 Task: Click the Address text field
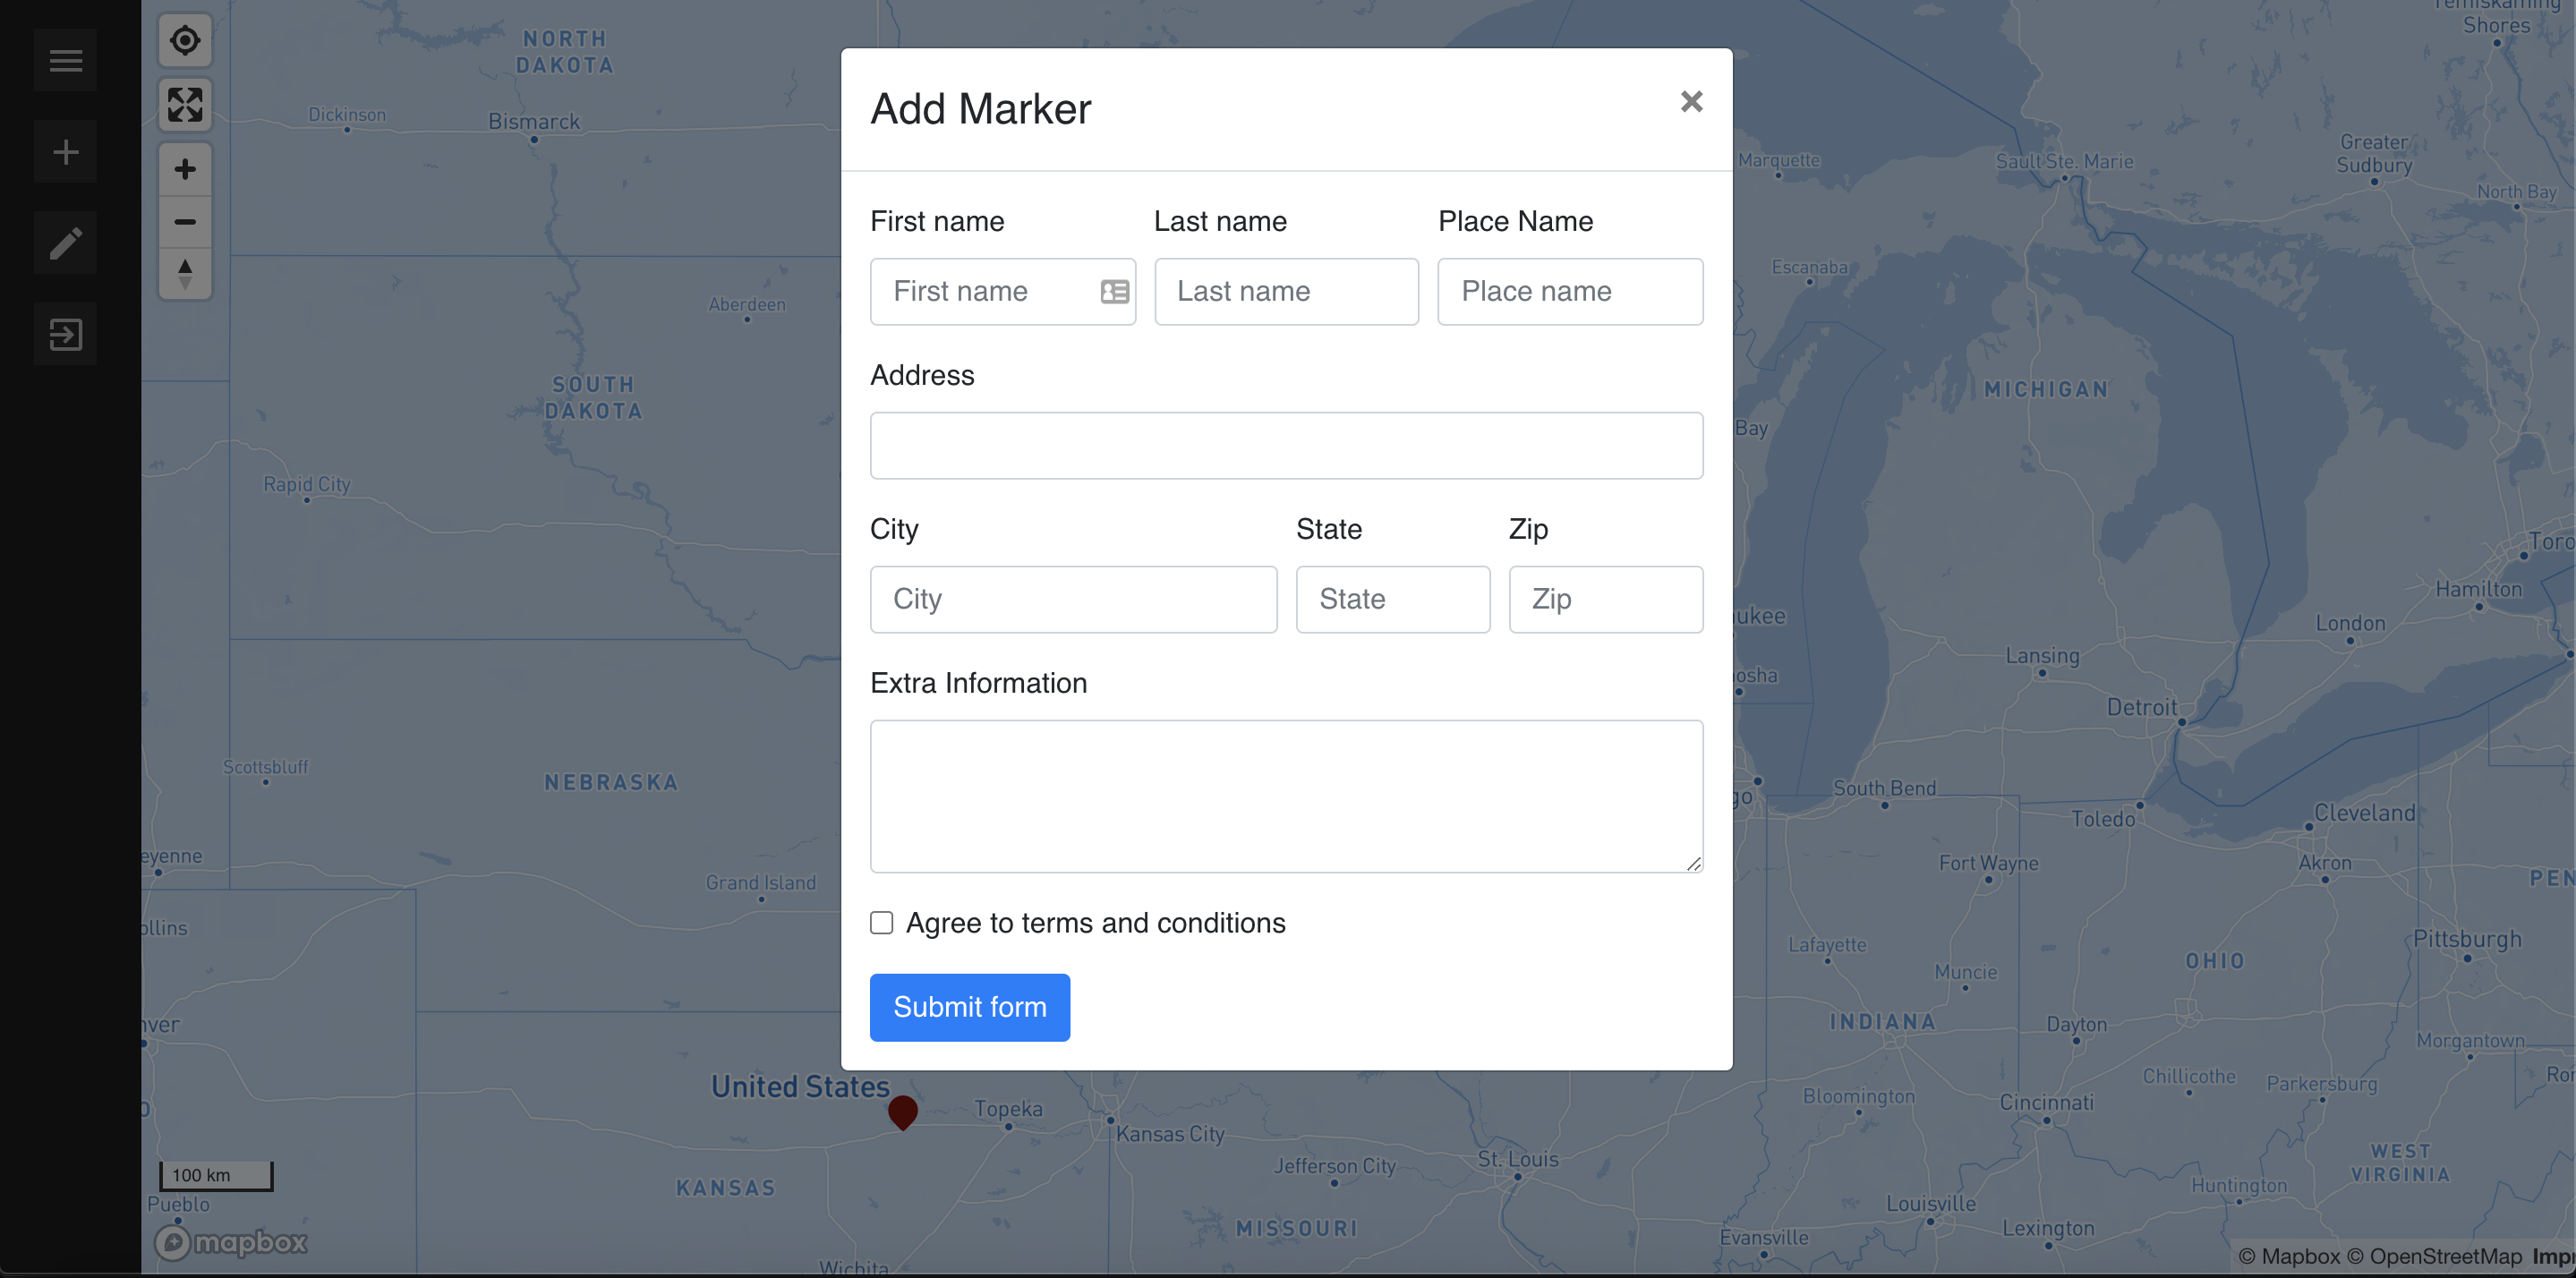1286,445
